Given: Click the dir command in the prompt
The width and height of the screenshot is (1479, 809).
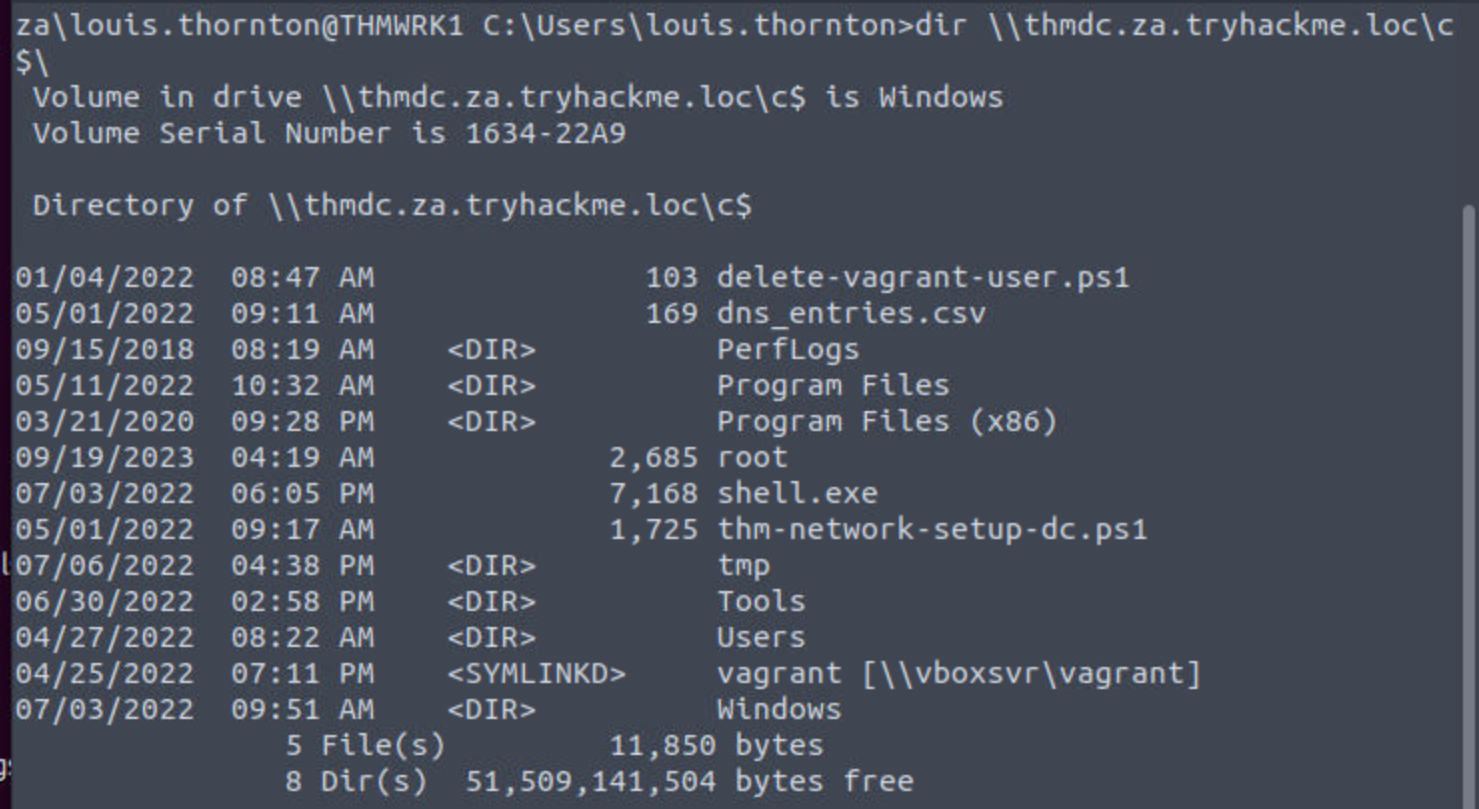Looking at the screenshot, I should pos(942,25).
